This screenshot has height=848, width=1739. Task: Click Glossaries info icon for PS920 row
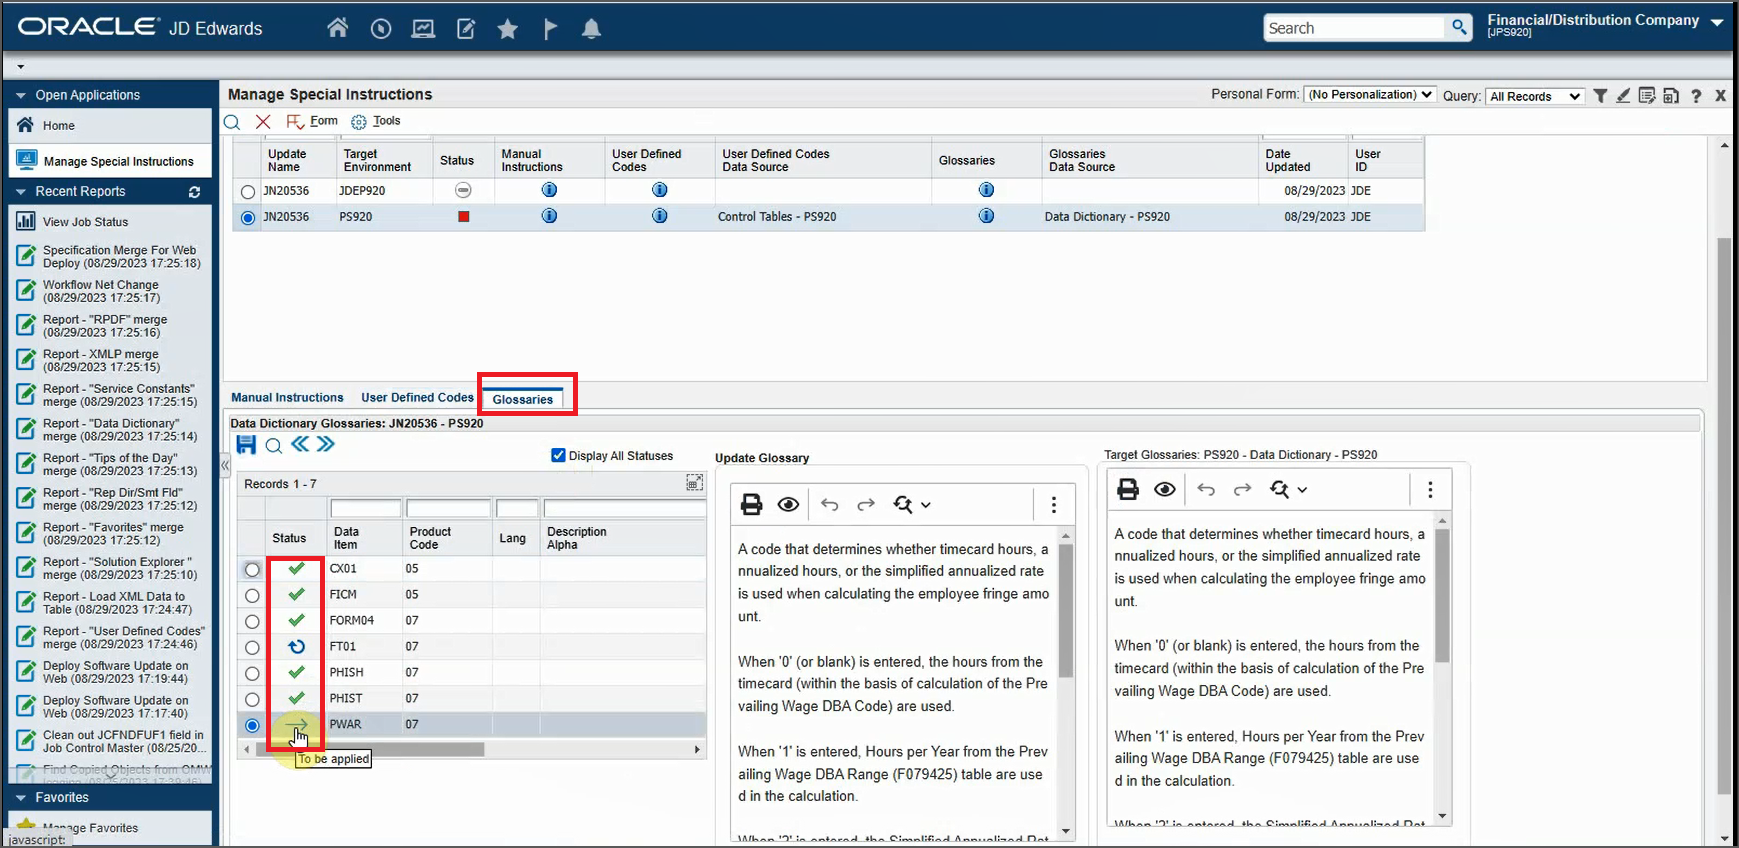coord(986,216)
